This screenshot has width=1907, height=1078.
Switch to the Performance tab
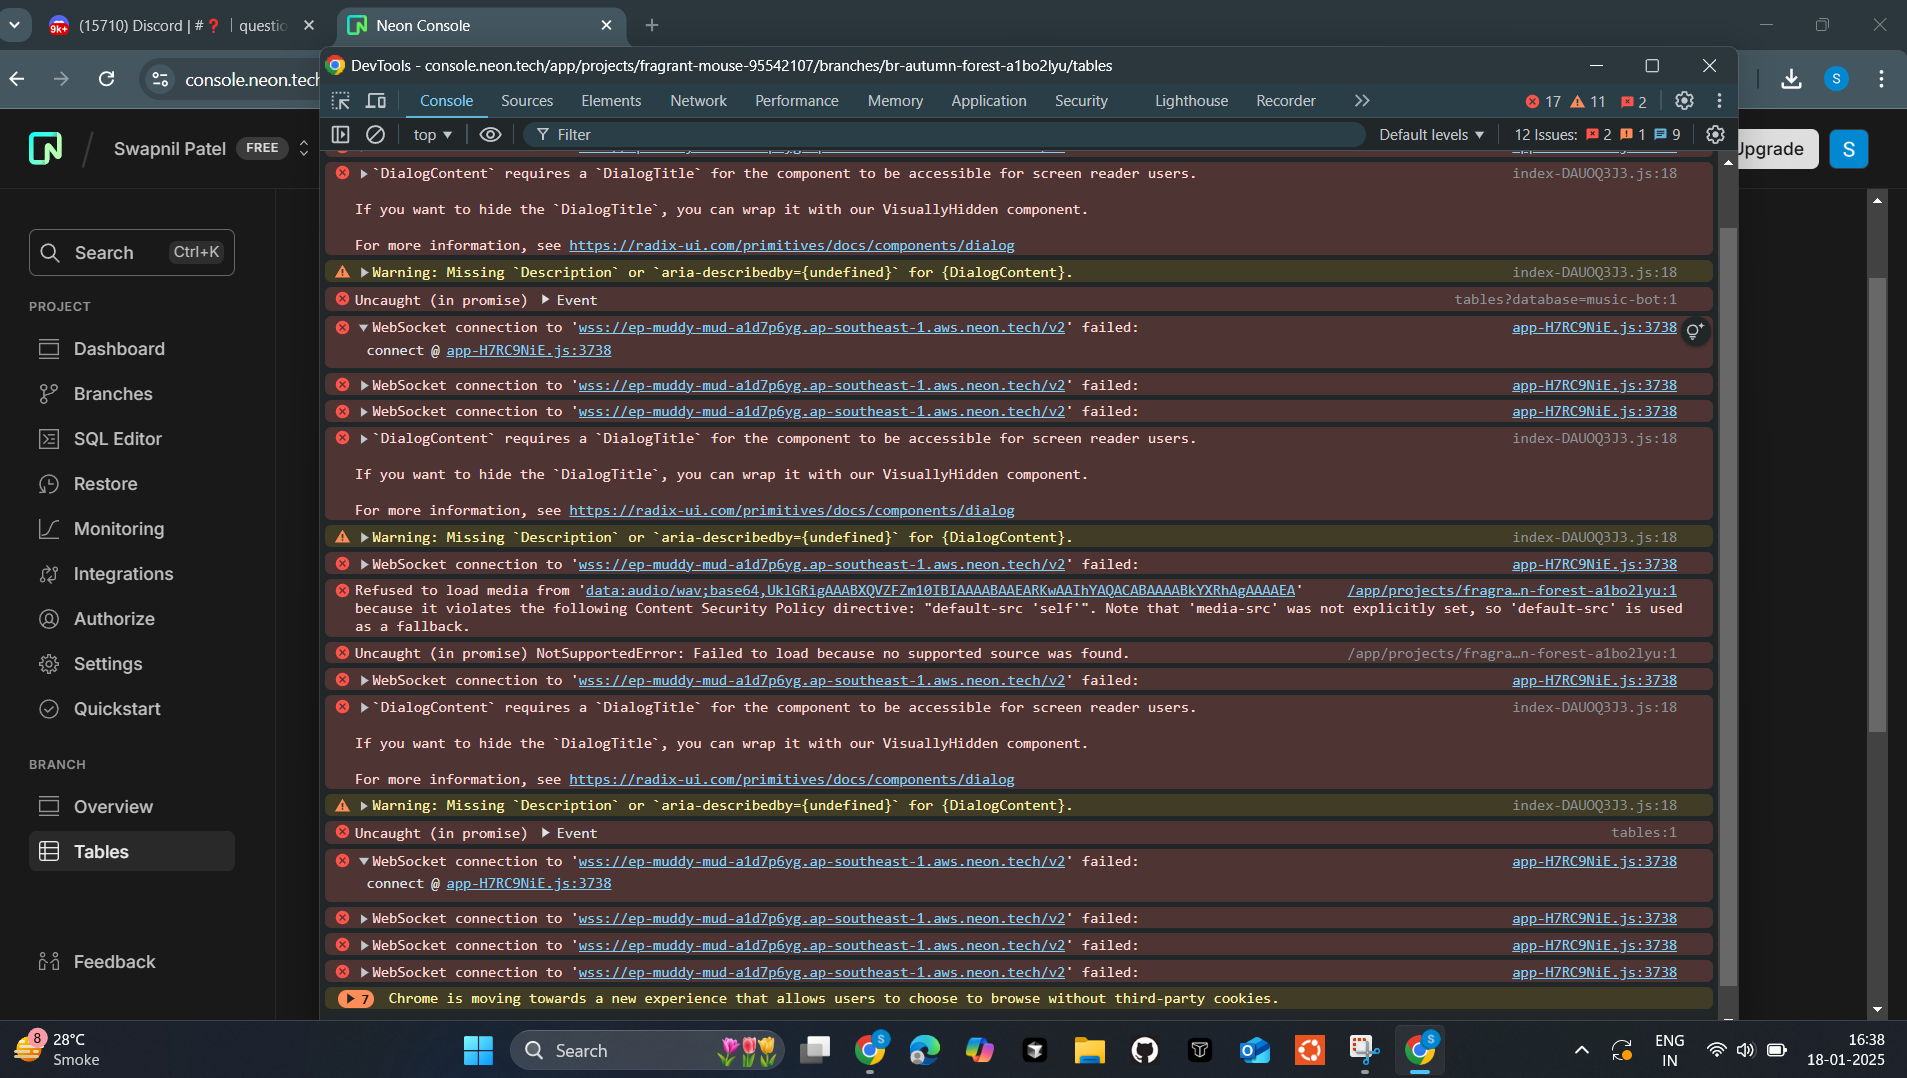[x=796, y=101]
